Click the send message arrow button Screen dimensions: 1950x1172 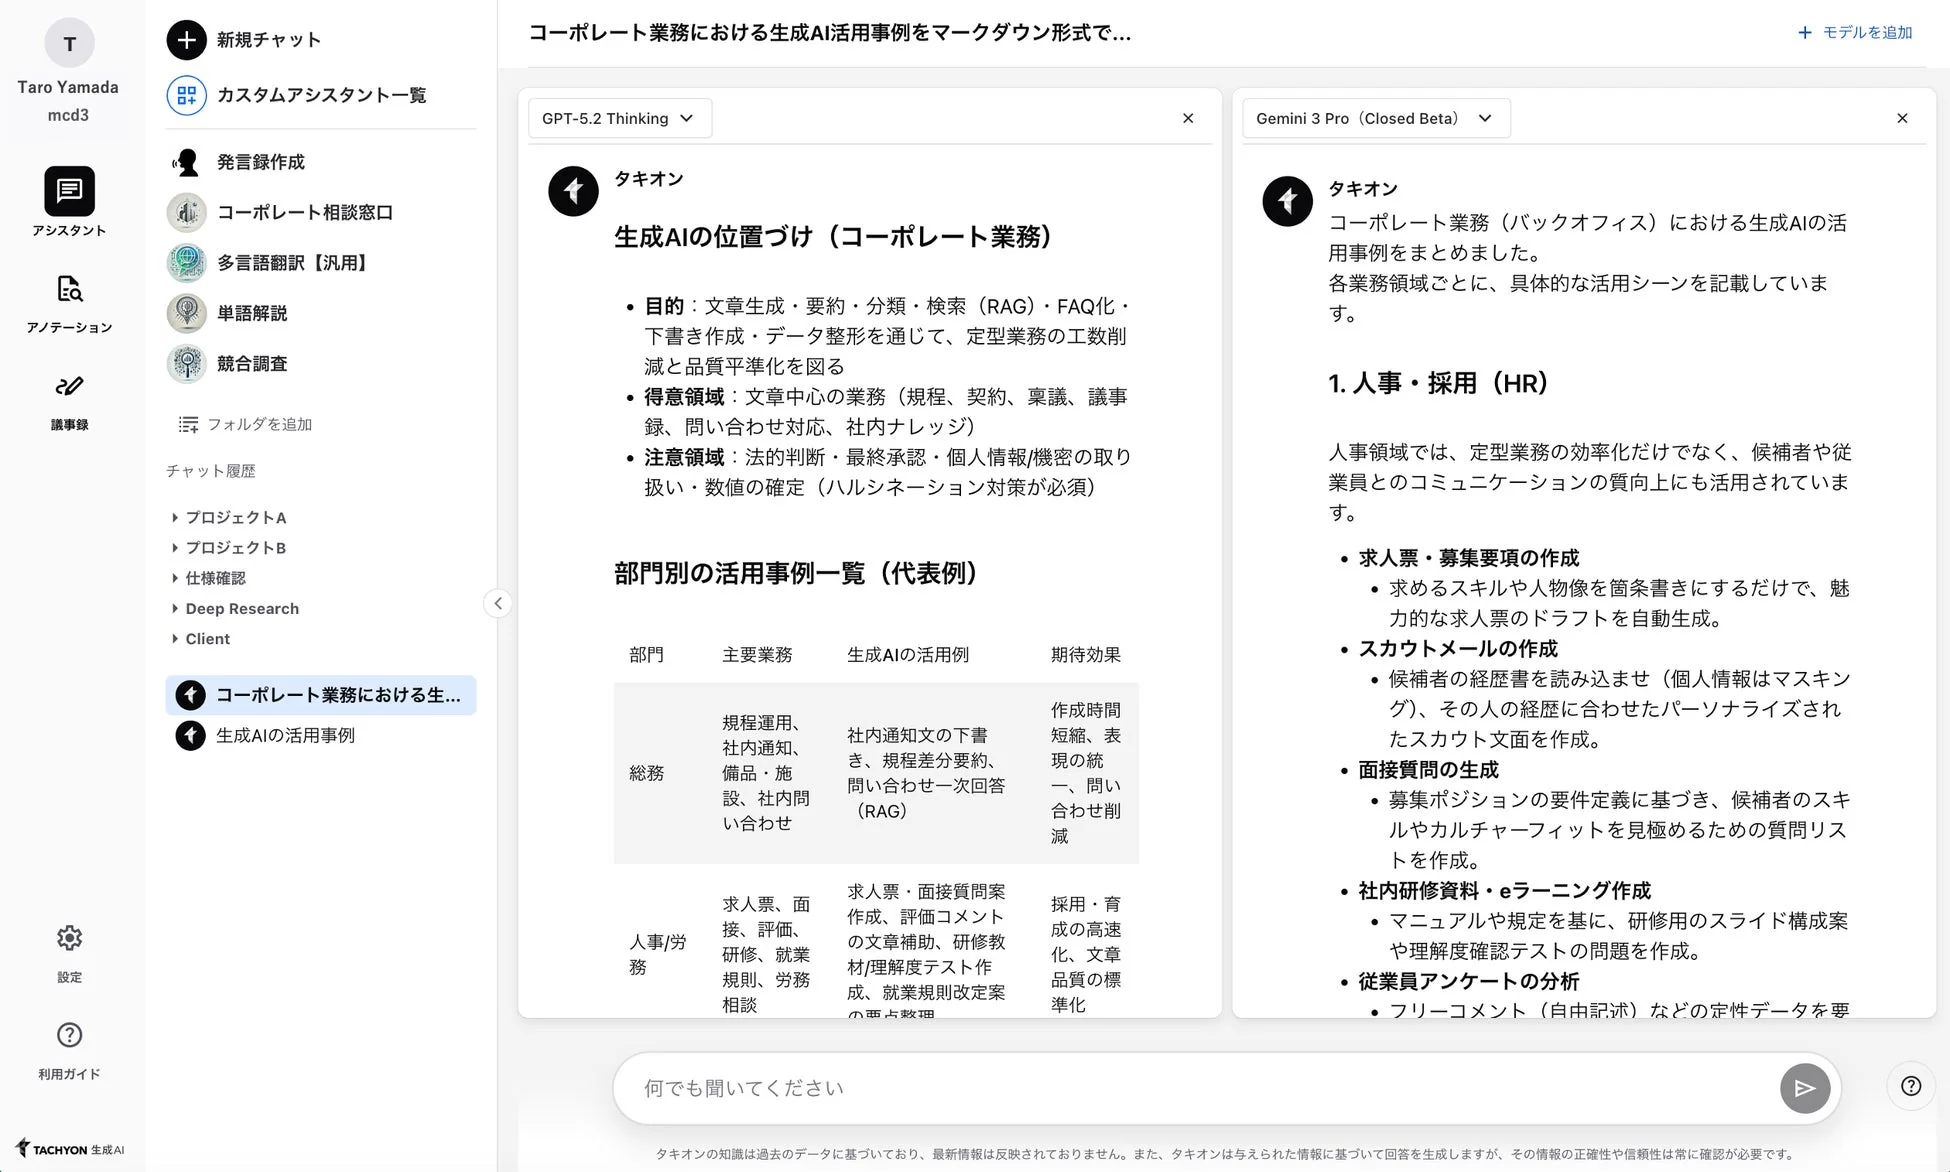click(x=1804, y=1087)
